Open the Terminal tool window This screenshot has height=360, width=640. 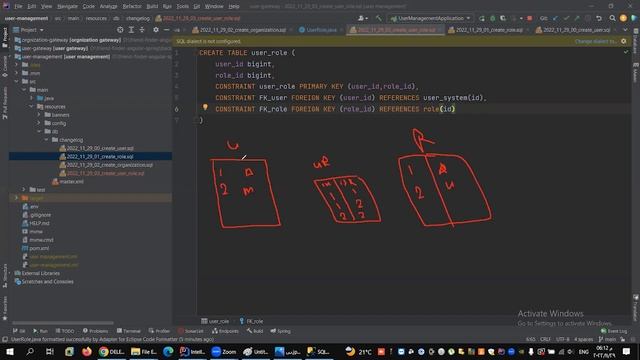[128, 331]
